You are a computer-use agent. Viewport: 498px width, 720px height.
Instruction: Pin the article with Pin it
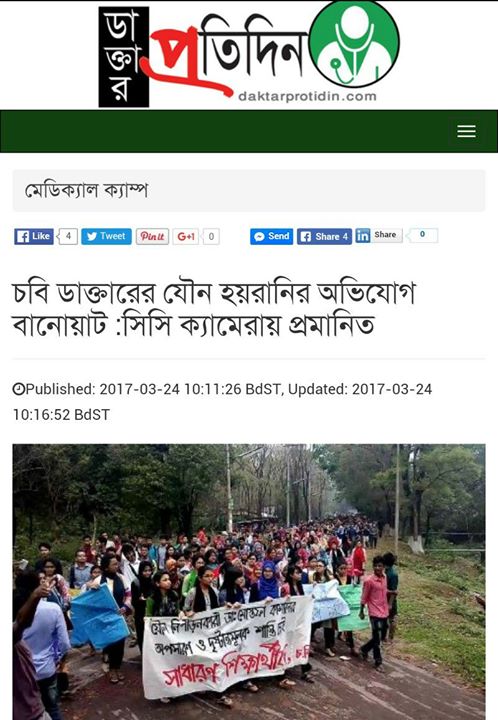coord(152,236)
